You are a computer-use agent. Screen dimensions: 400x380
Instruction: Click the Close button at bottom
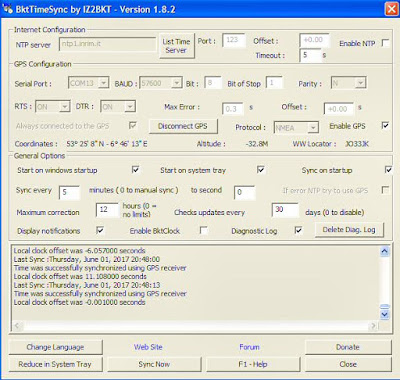[x=348, y=364]
